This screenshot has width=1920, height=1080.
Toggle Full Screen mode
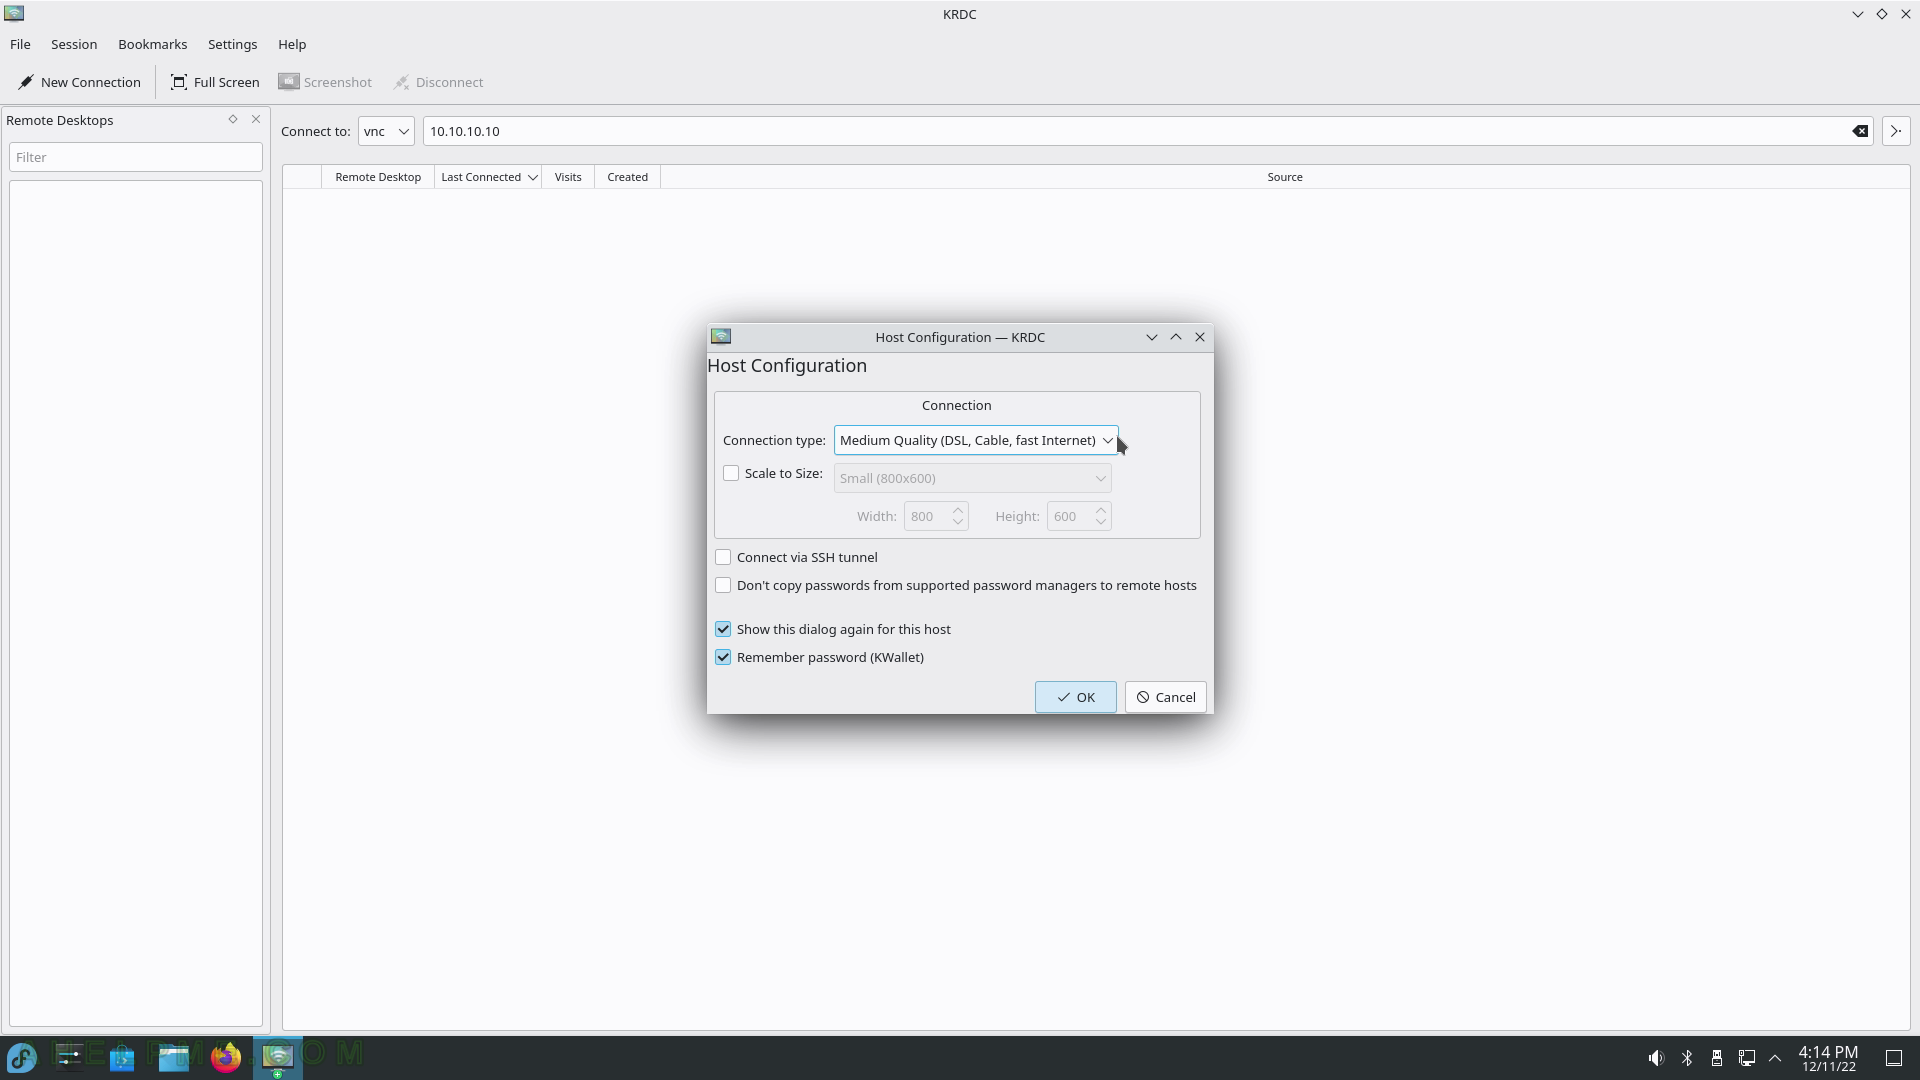coord(215,82)
